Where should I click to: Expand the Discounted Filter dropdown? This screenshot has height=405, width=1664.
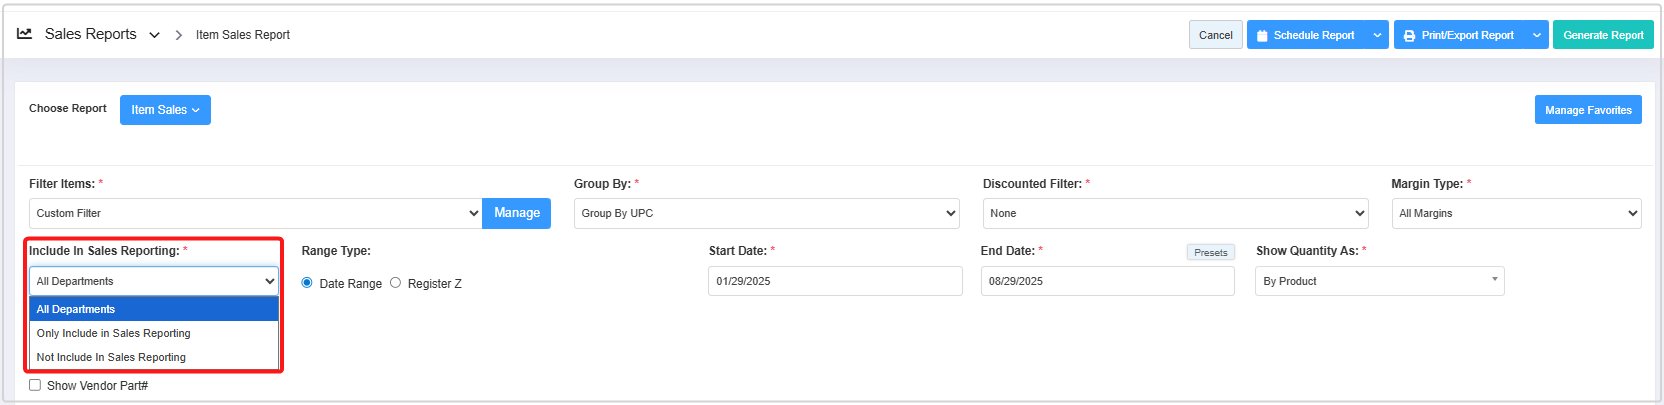pyautogui.click(x=1175, y=213)
